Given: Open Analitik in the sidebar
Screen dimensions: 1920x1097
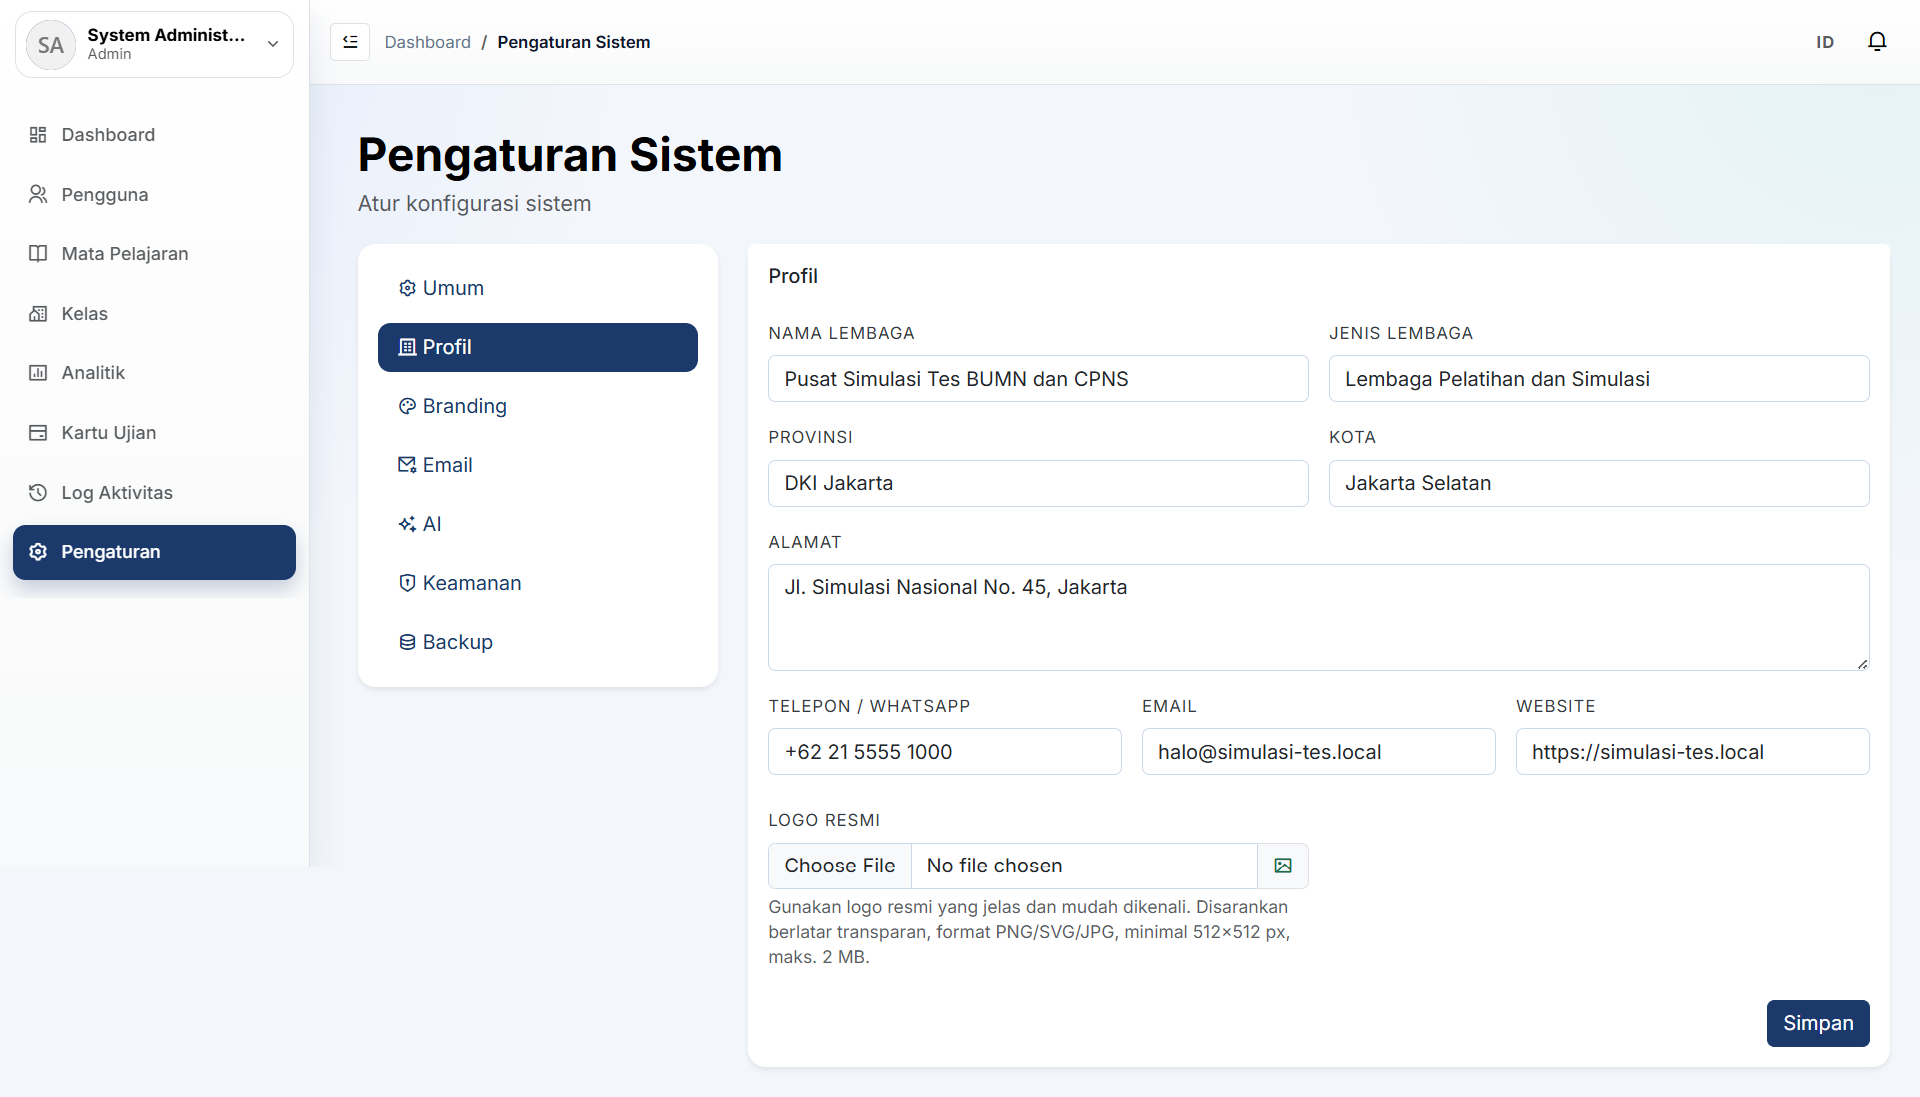Looking at the screenshot, I should tap(154, 373).
